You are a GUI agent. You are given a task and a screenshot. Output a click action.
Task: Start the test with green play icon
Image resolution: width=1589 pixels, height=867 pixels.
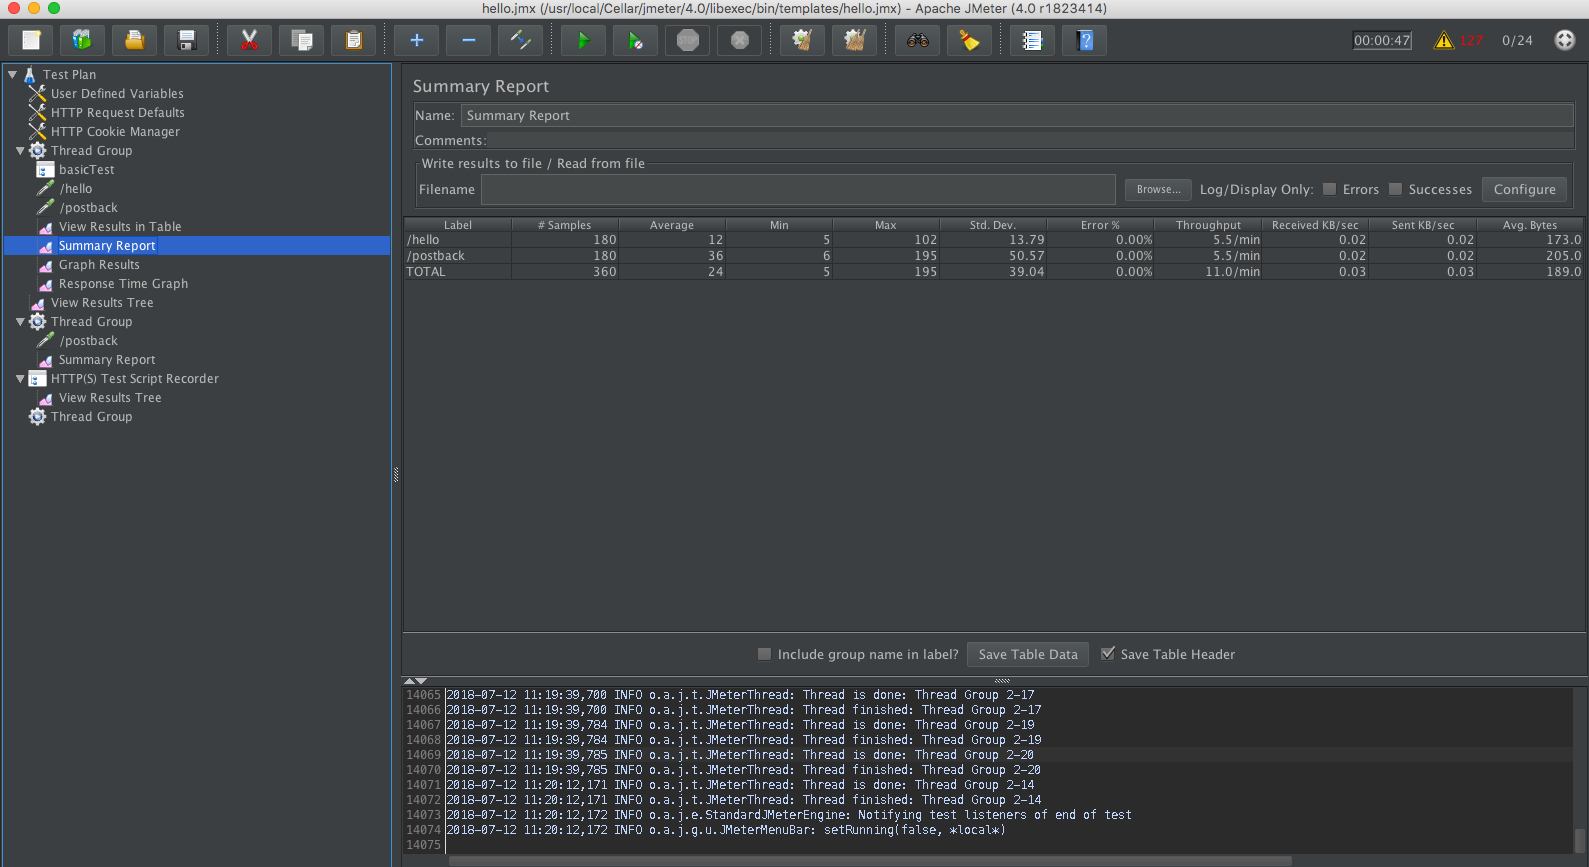tap(584, 40)
